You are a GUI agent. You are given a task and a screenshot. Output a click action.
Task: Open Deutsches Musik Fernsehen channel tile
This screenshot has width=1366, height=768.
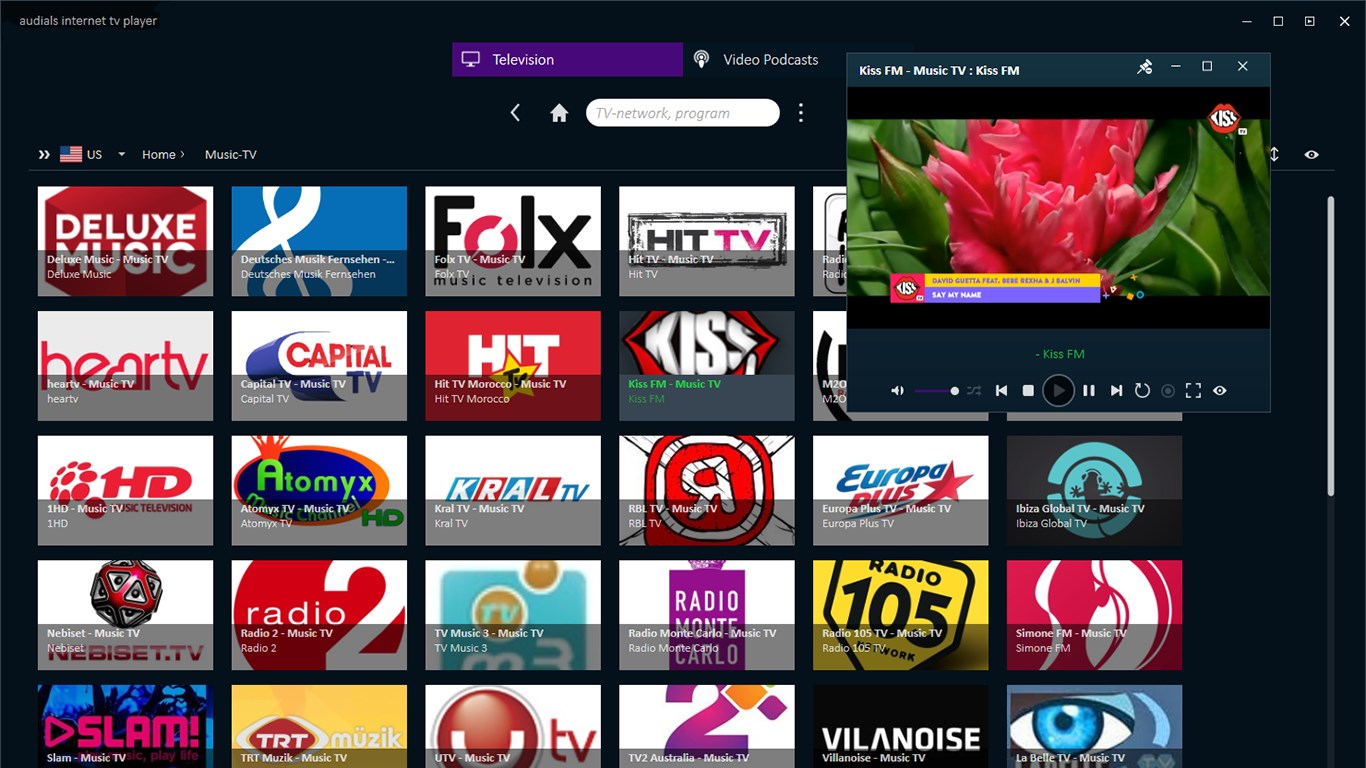(319, 241)
